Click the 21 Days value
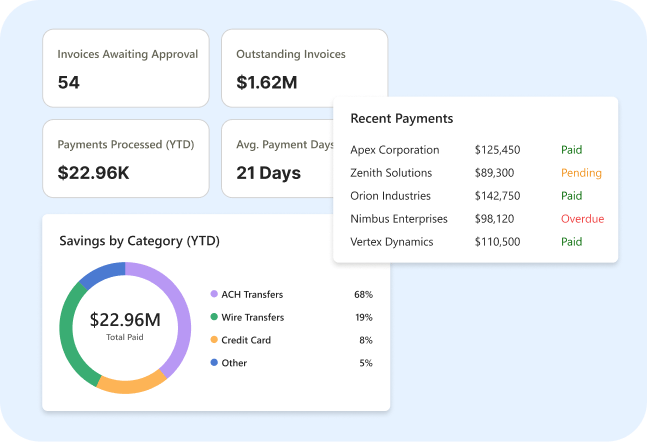 (269, 173)
